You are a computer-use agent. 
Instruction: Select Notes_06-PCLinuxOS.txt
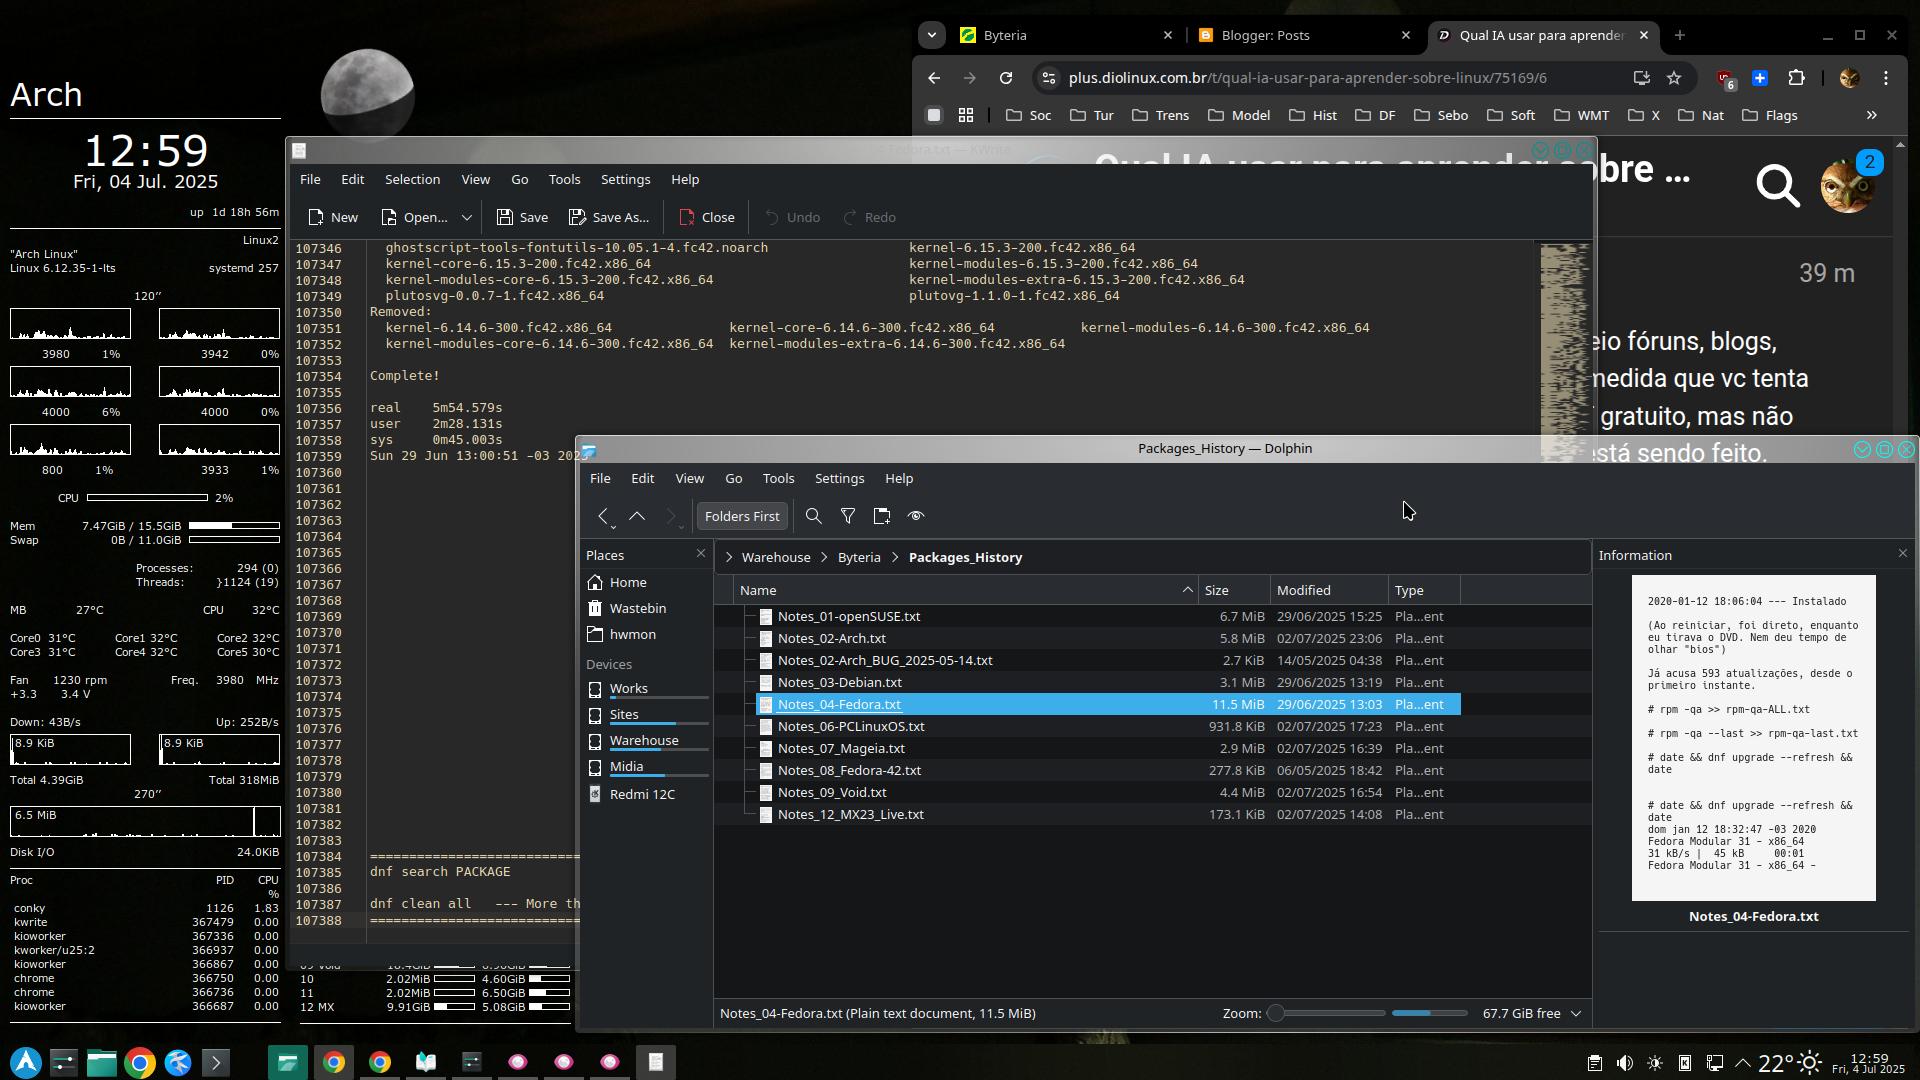851,726
